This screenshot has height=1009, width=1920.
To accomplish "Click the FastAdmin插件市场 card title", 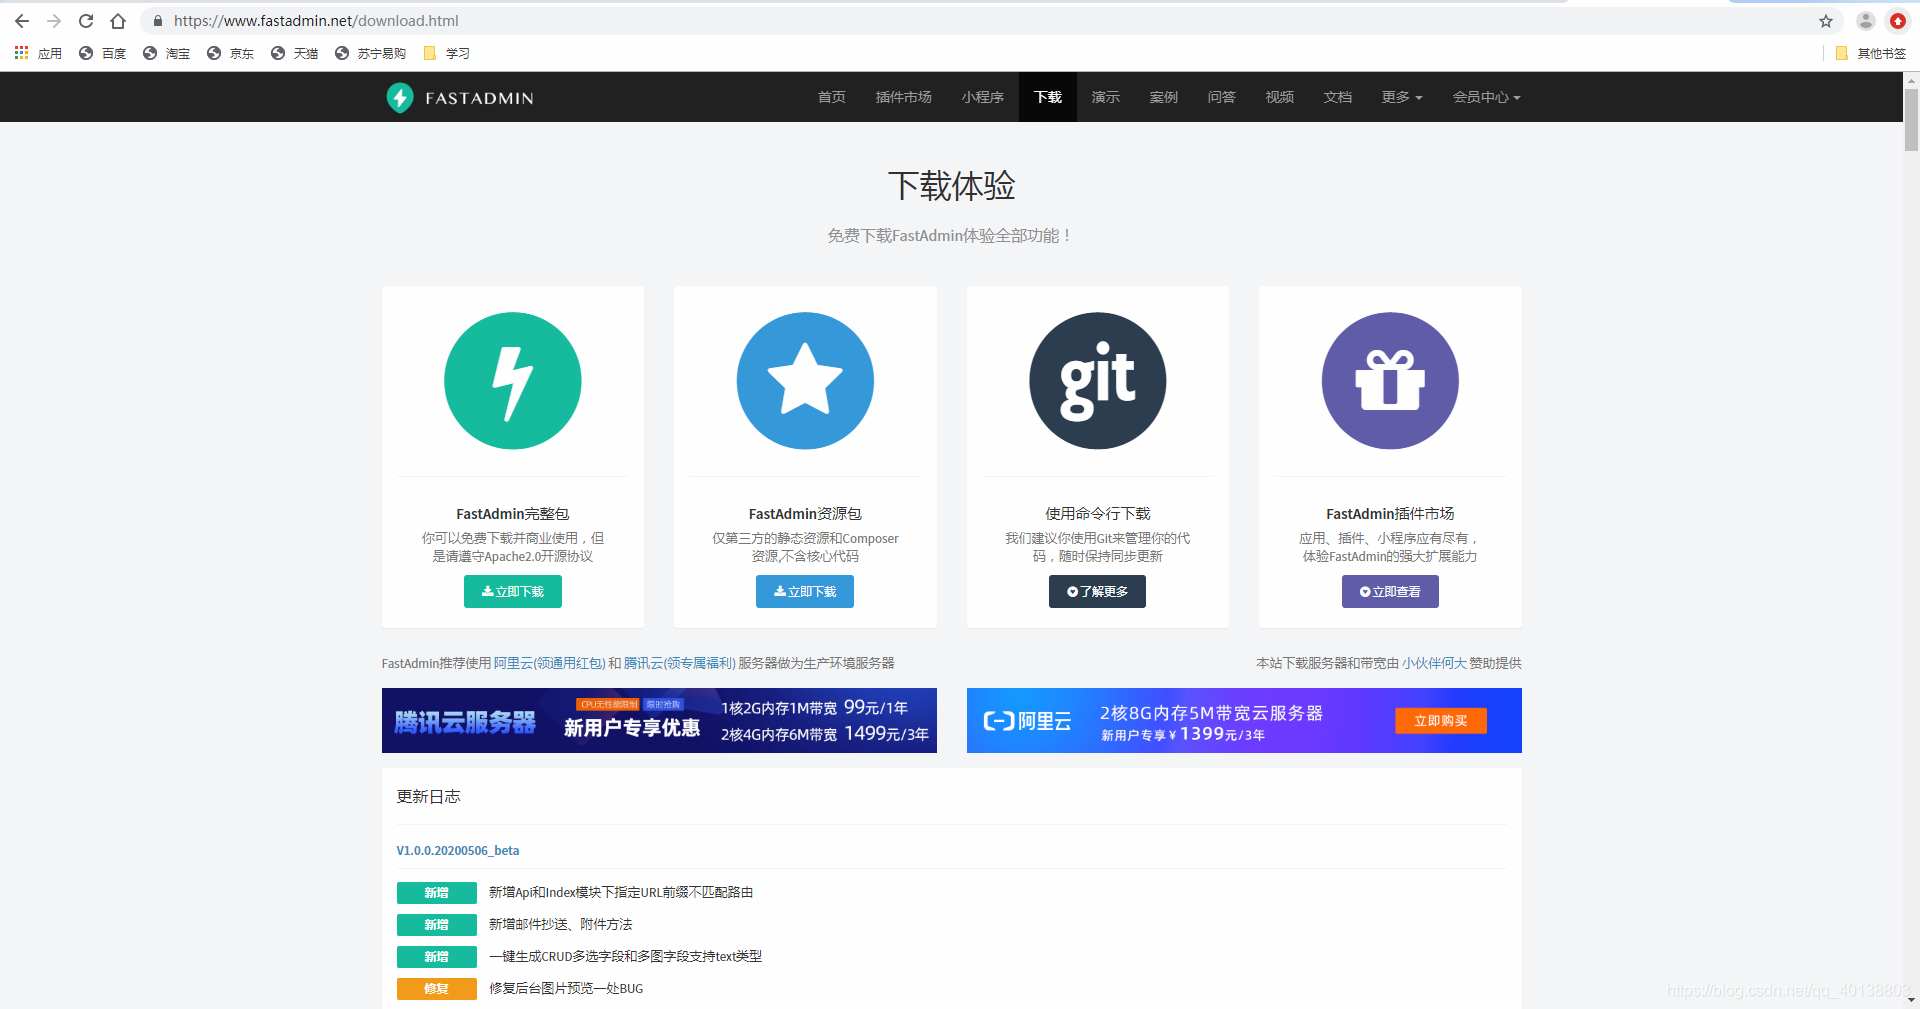I will (x=1390, y=514).
